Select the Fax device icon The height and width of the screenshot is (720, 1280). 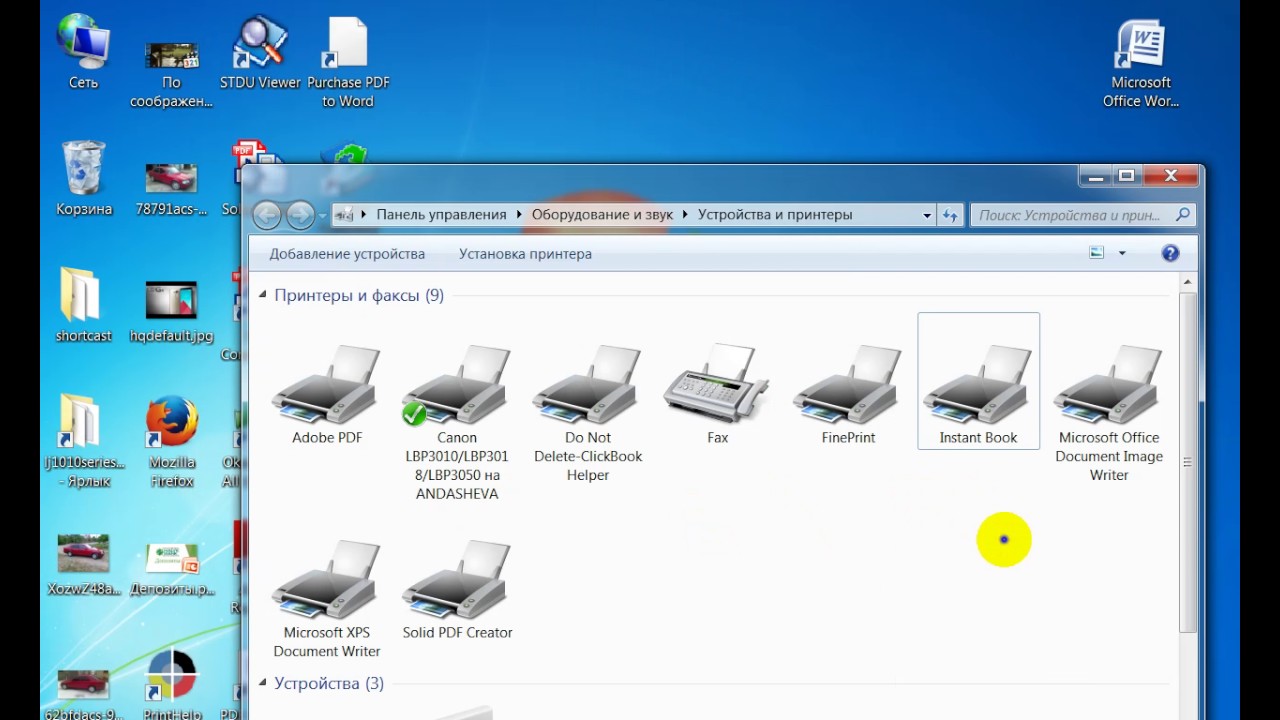click(x=717, y=394)
